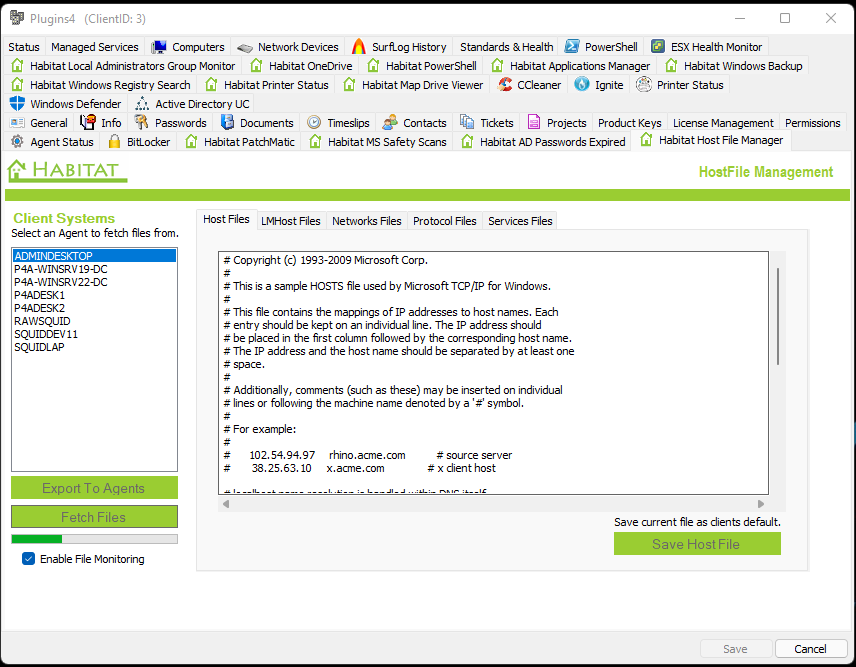Click the PowerShell tab icon

572,46
